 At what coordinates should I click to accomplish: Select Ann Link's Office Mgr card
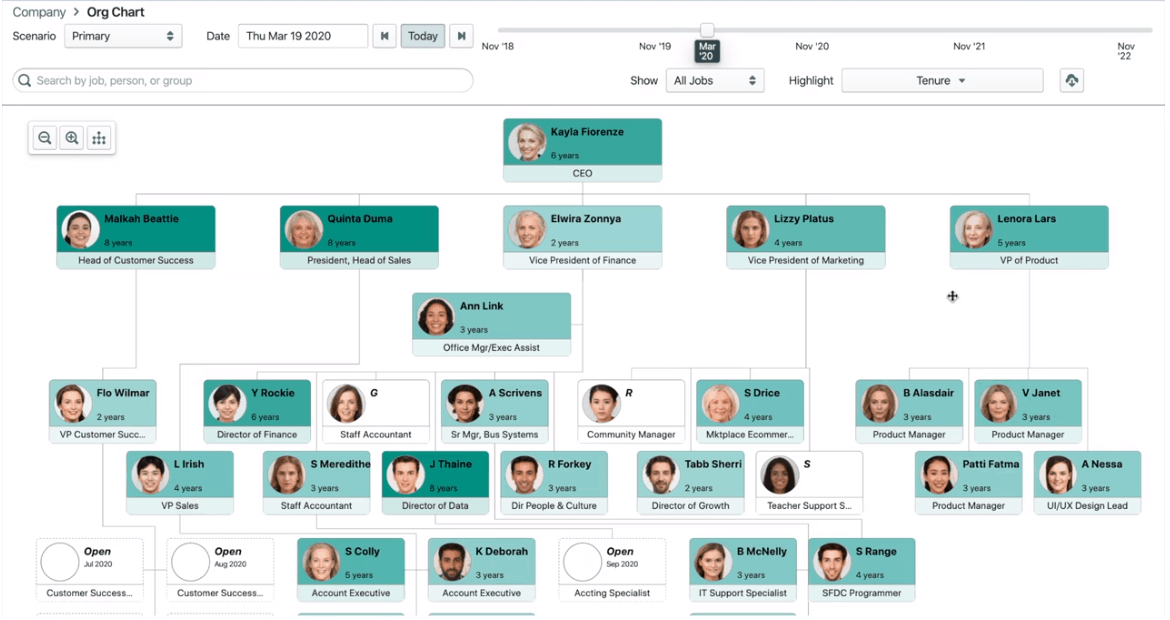tap(491, 322)
